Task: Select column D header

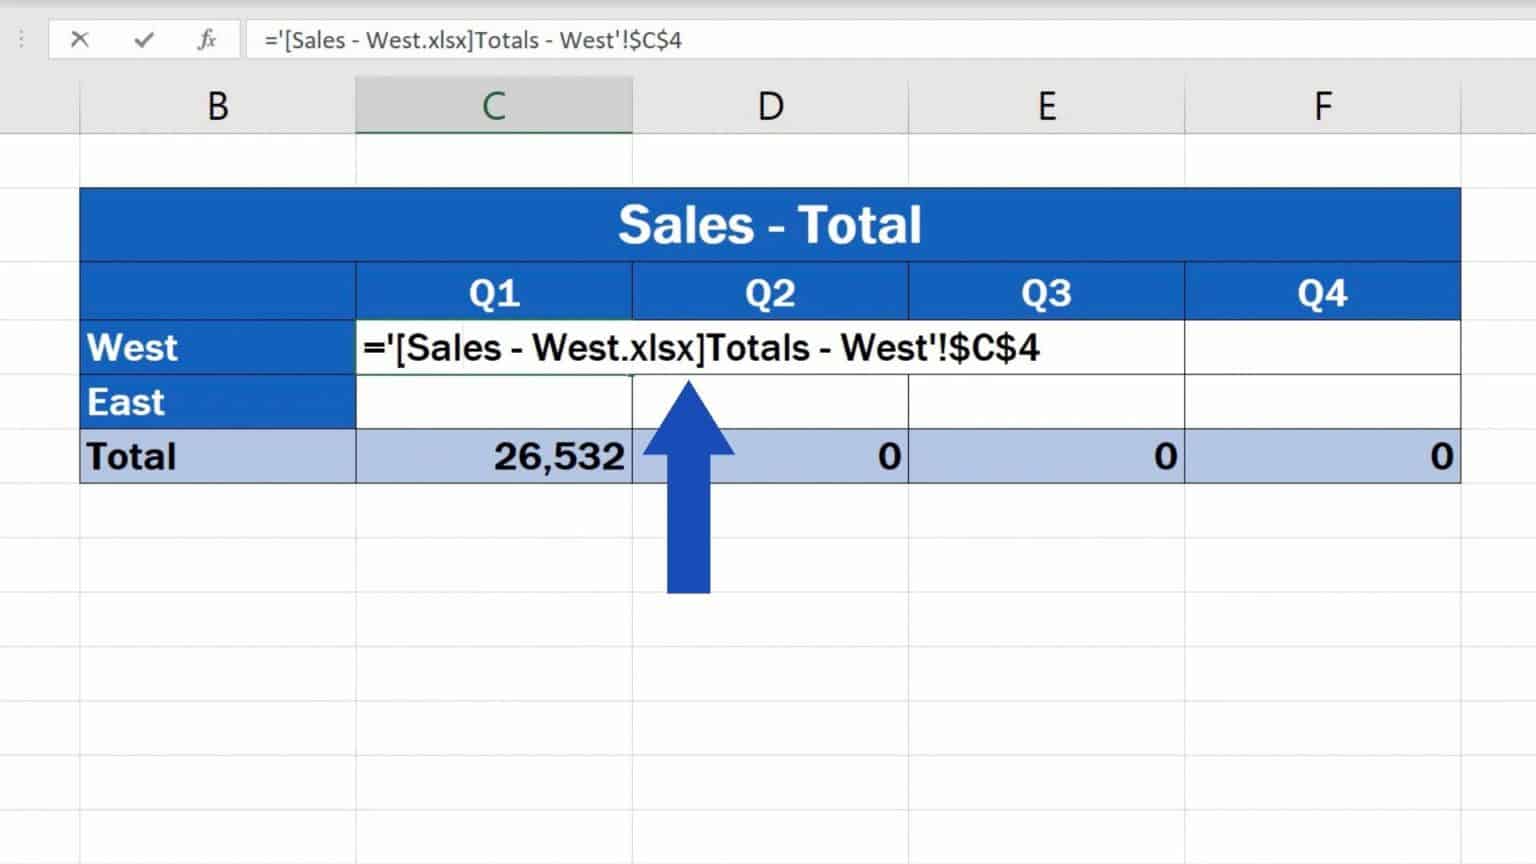Action: point(769,104)
